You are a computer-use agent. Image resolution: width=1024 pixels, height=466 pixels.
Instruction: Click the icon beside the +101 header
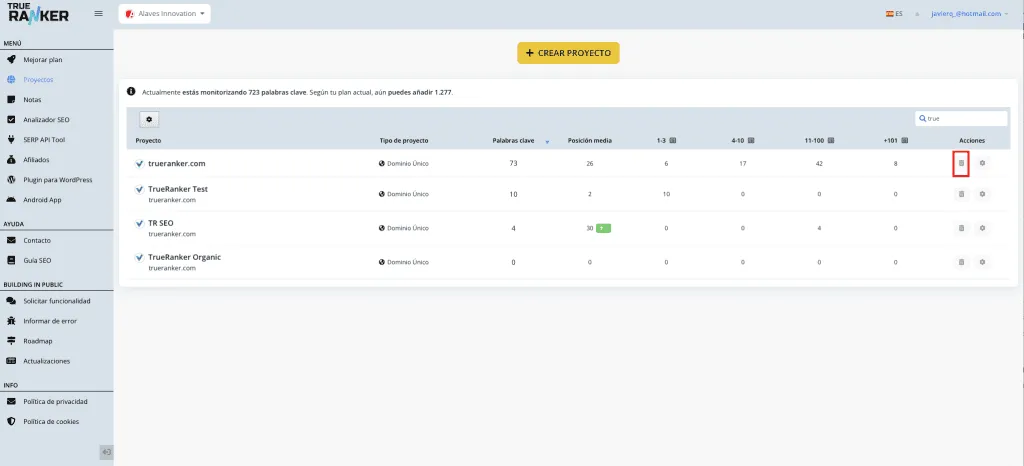[x=905, y=140]
